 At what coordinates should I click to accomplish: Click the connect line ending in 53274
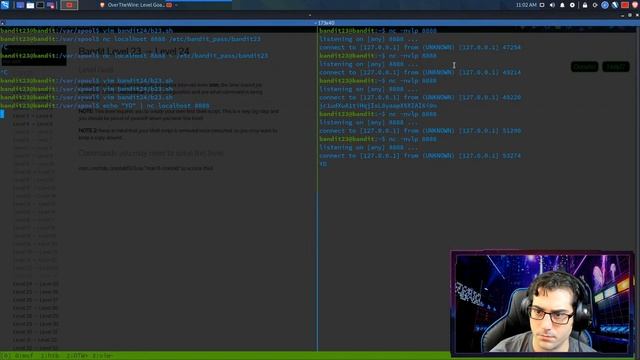point(420,156)
